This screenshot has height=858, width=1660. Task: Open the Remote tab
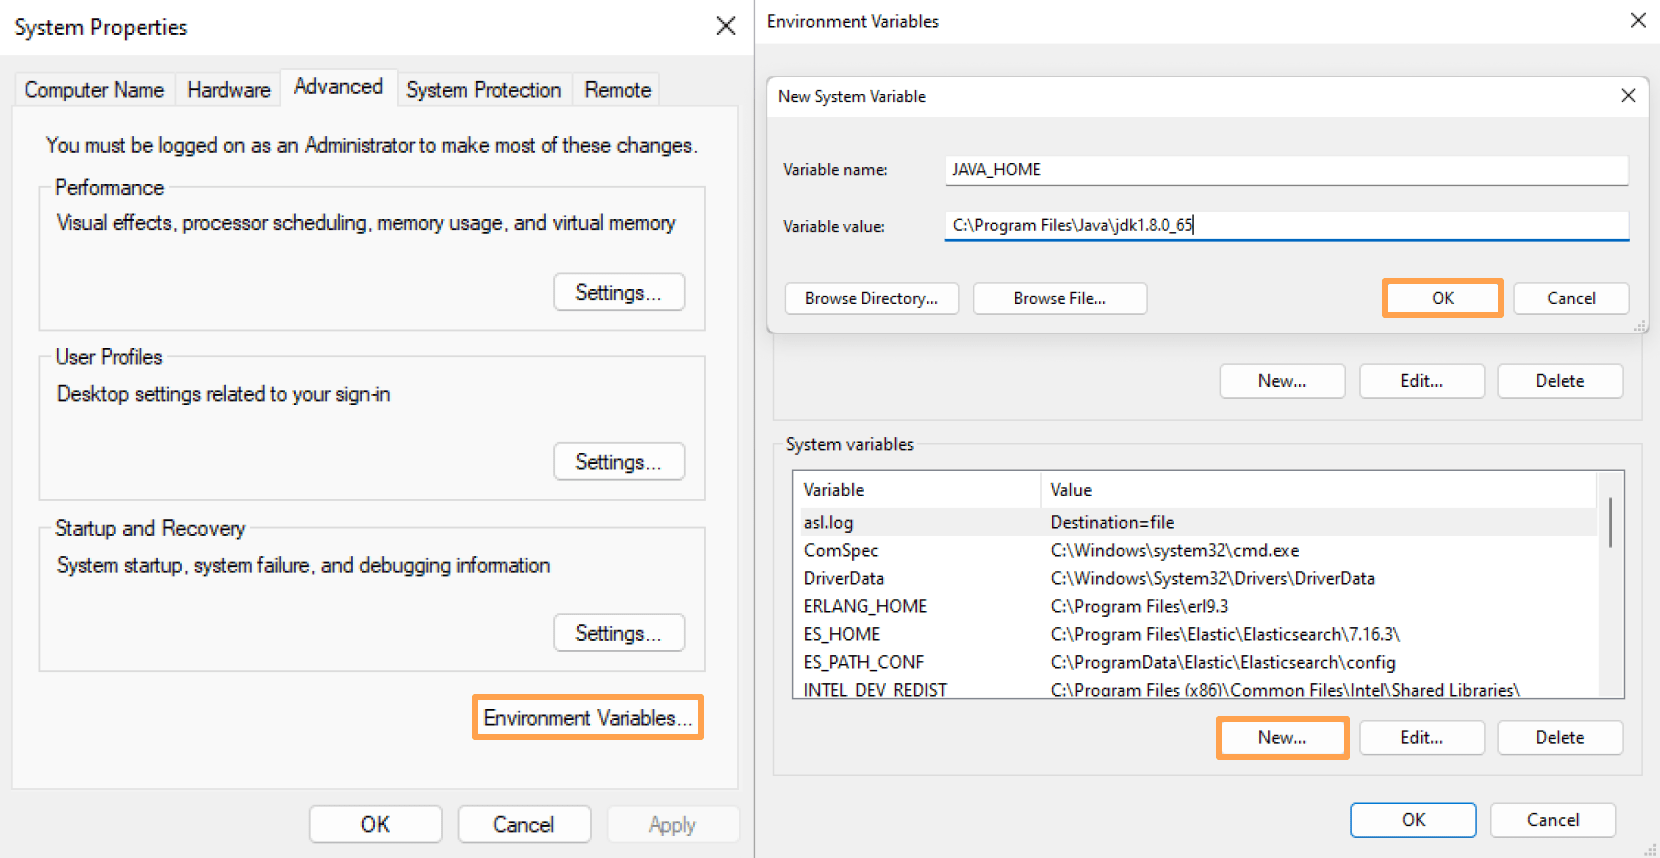tap(618, 90)
